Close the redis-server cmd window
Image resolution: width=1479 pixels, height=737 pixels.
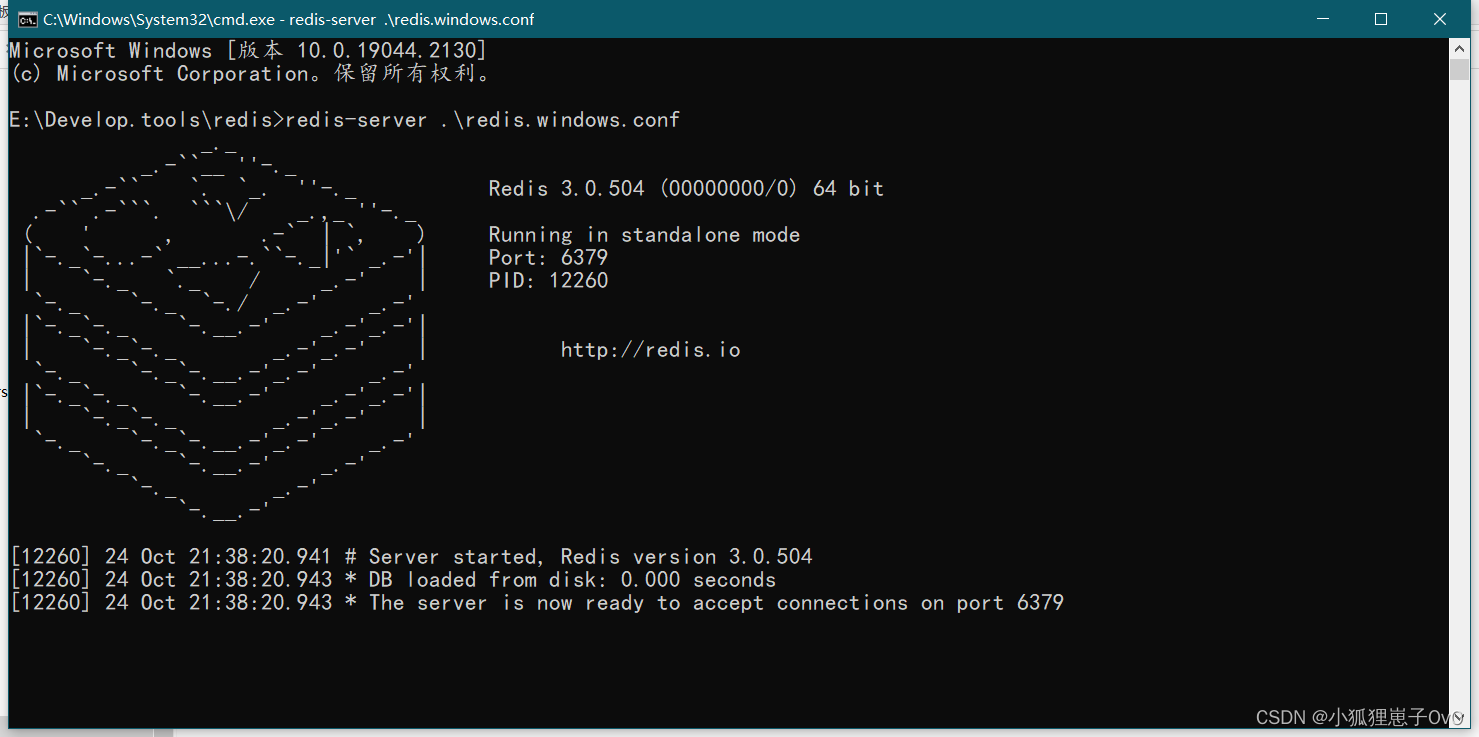pyautogui.click(x=1439, y=19)
